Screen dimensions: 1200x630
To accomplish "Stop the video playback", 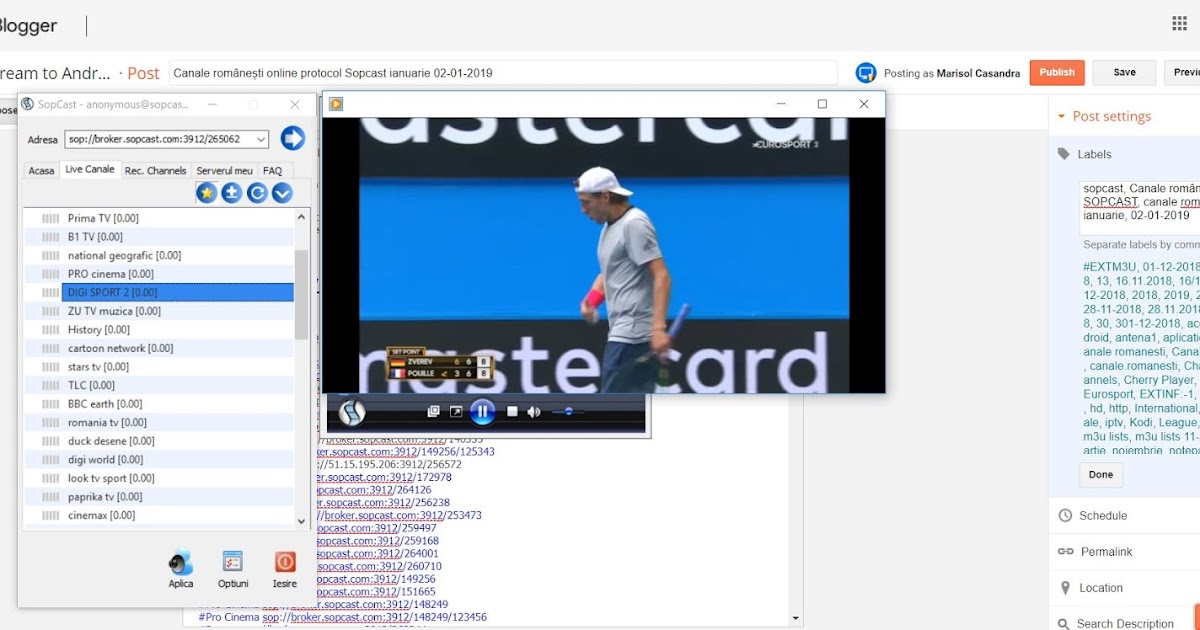I will point(512,411).
